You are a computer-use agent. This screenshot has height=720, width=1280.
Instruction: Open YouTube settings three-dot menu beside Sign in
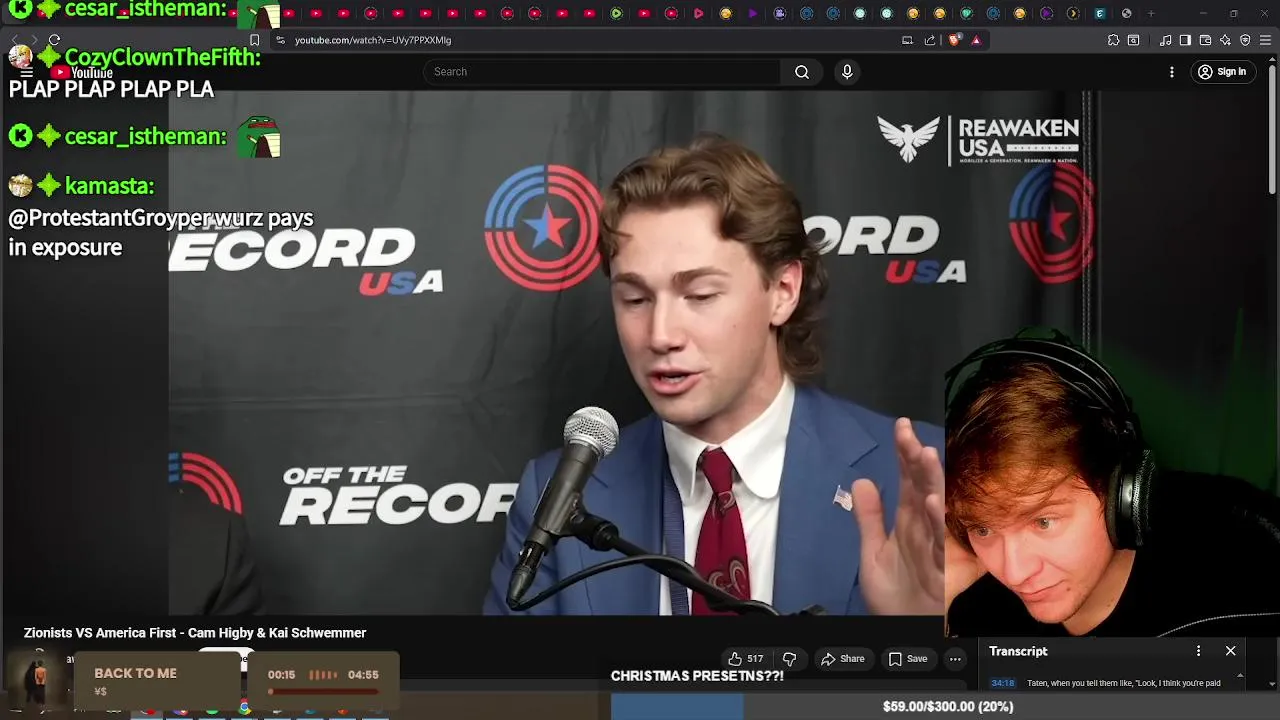1172,72
